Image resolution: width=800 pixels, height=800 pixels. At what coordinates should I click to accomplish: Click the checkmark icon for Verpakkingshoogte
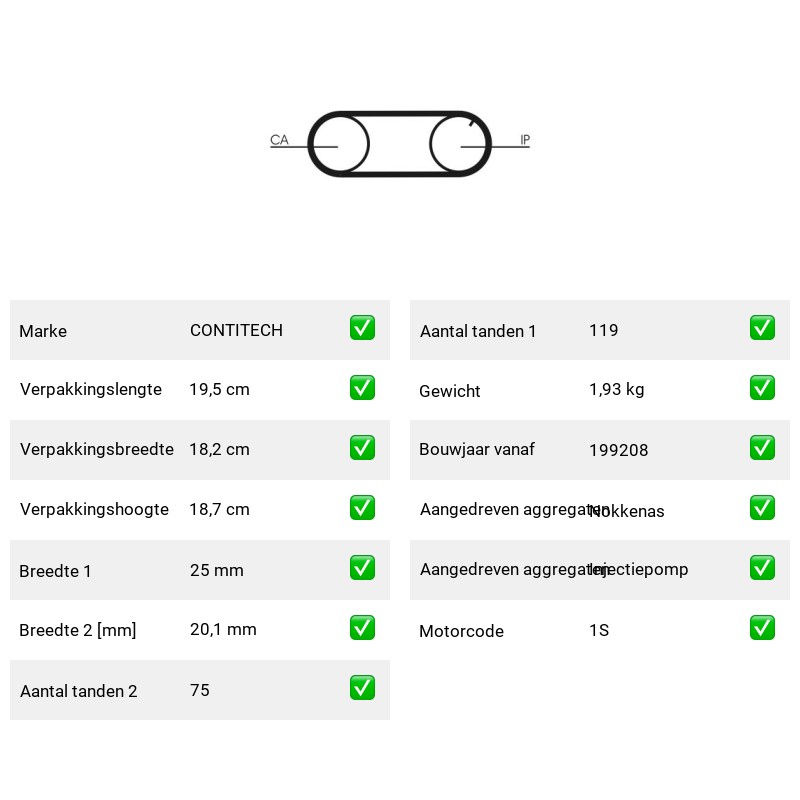[362, 508]
